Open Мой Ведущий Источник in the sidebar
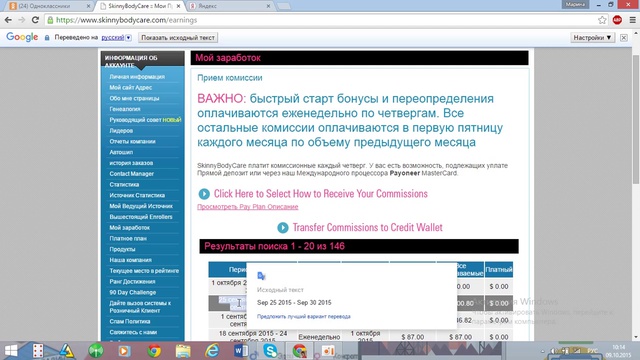640x360 pixels. coord(141,206)
